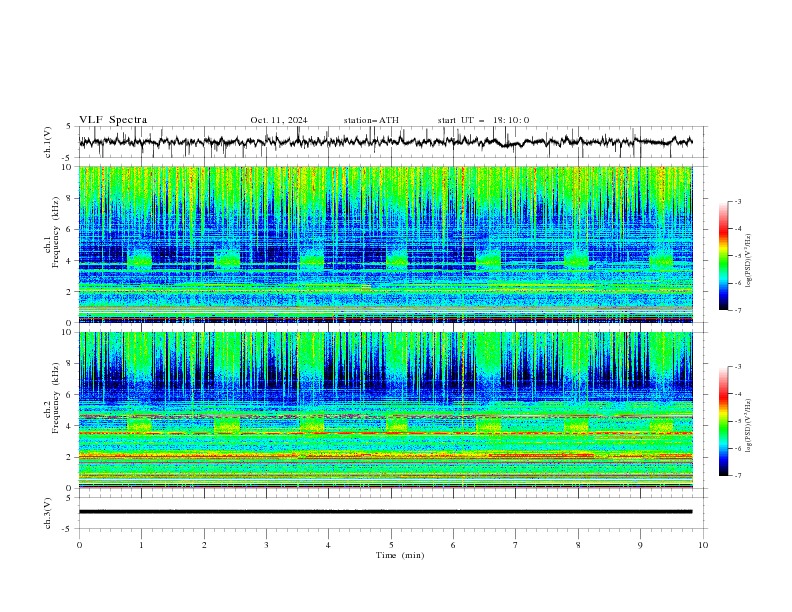Click the "10" time axis tick label
This screenshot has height=612, width=792.
pos(703,545)
